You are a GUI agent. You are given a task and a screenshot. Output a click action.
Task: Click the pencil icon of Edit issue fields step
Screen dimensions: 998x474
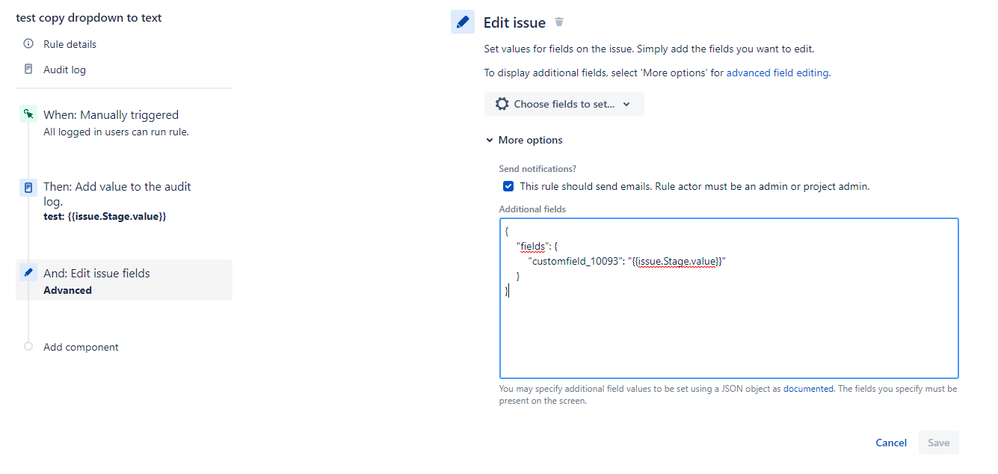[x=28, y=272]
